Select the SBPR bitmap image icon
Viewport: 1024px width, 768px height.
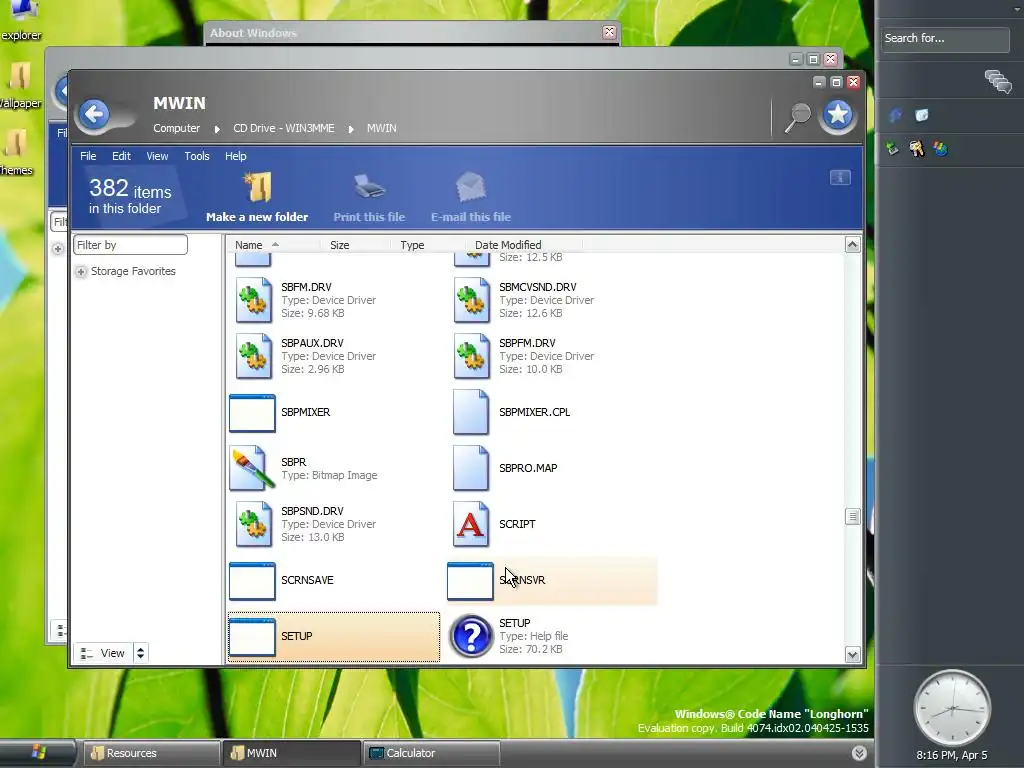click(252, 468)
